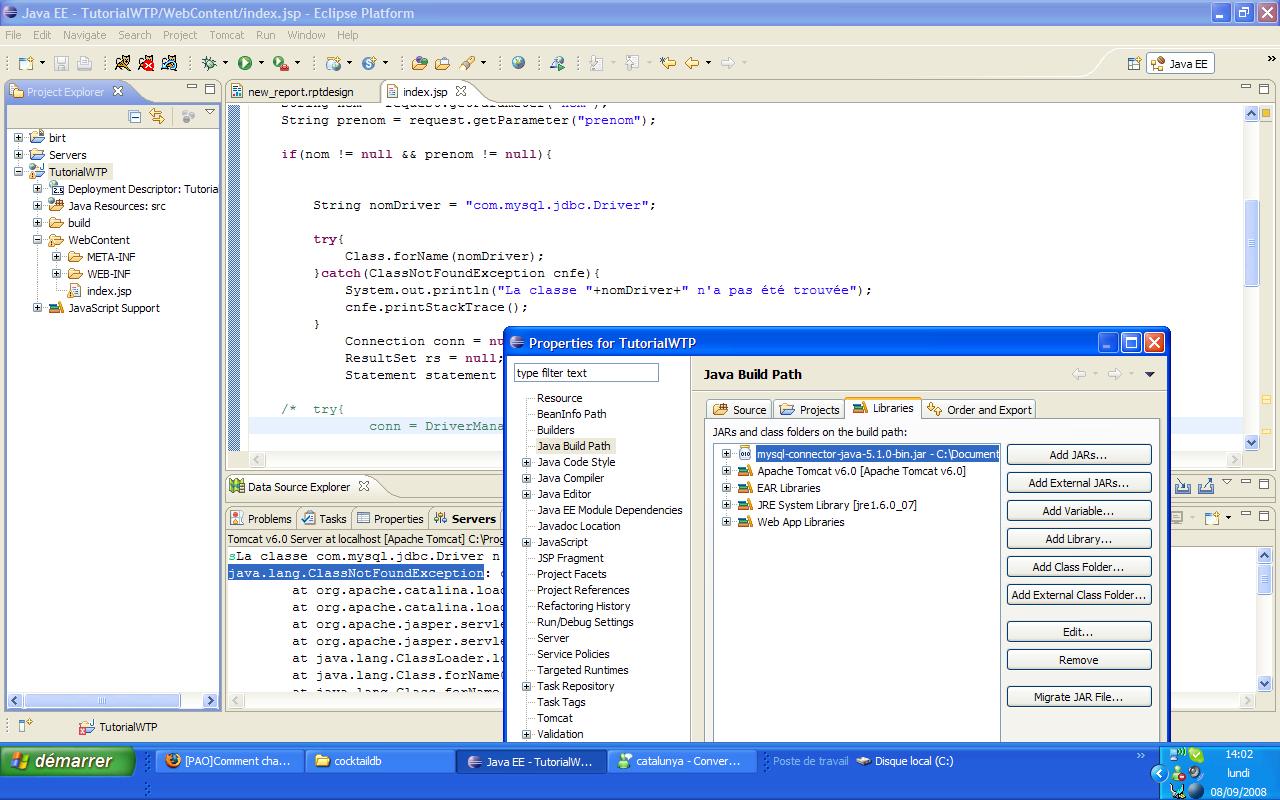Click the open folder toolbar icon
Viewport: 1280px width, 800px height.
(x=420, y=63)
